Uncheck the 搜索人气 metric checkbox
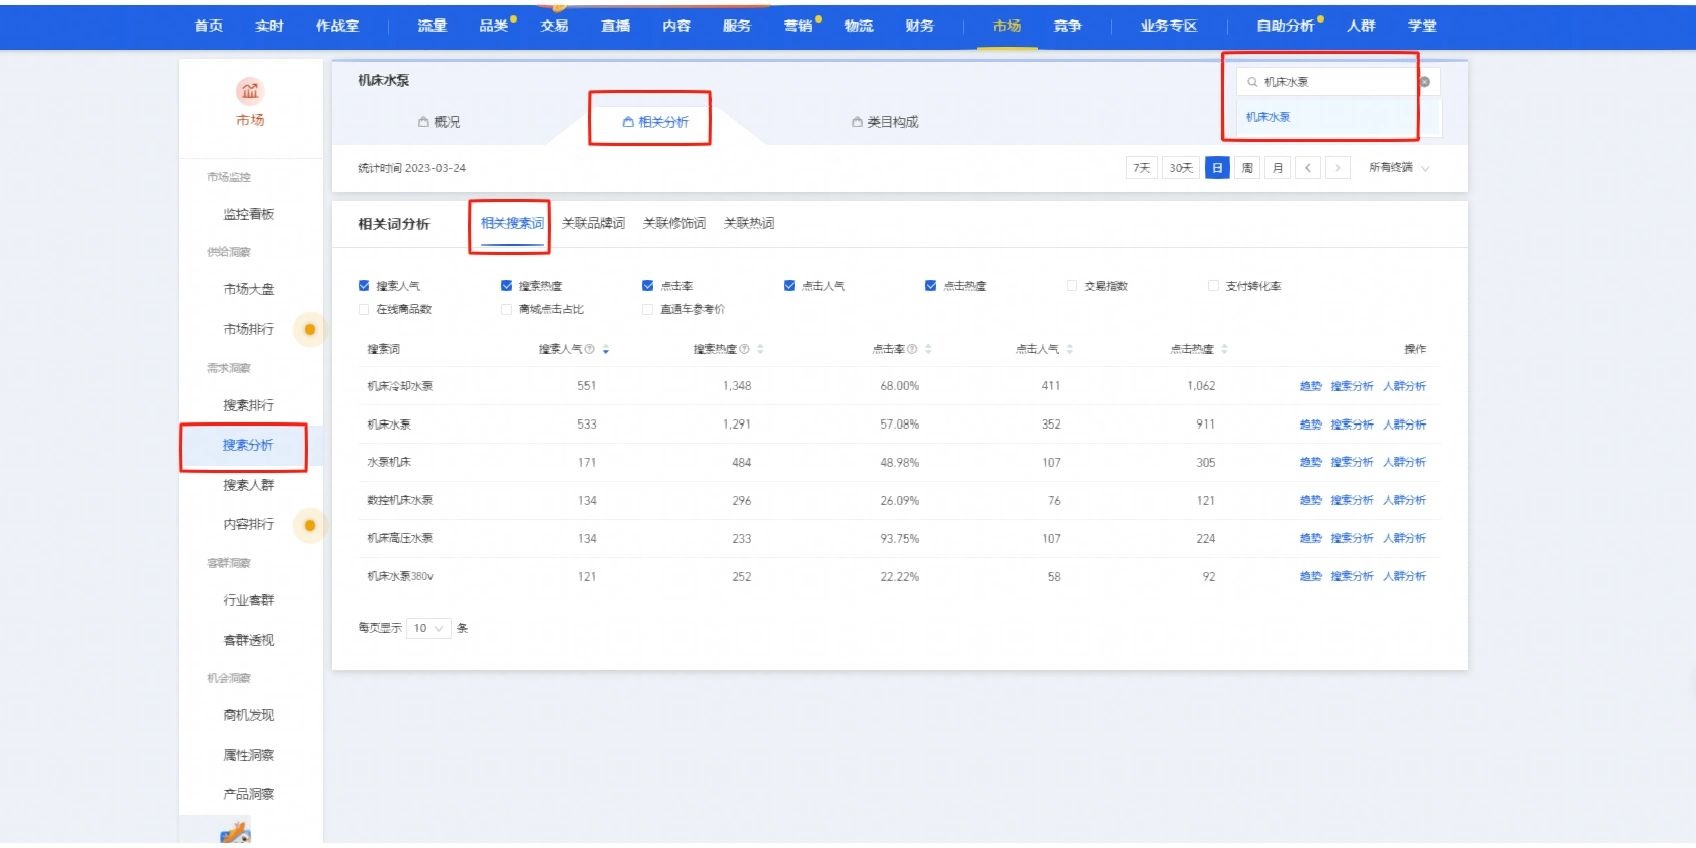 [364, 286]
